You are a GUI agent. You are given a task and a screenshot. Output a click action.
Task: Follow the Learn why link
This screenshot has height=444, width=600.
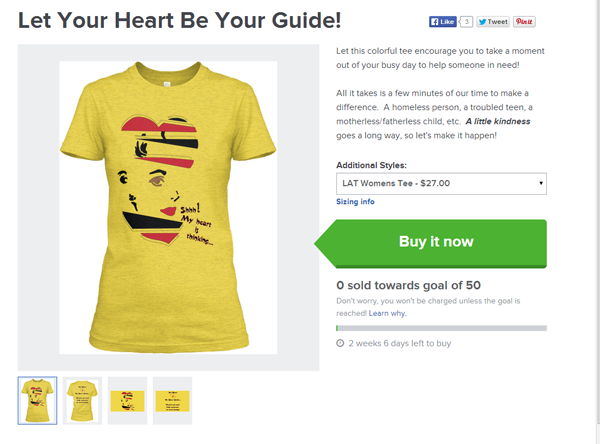[x=387, y=313]
